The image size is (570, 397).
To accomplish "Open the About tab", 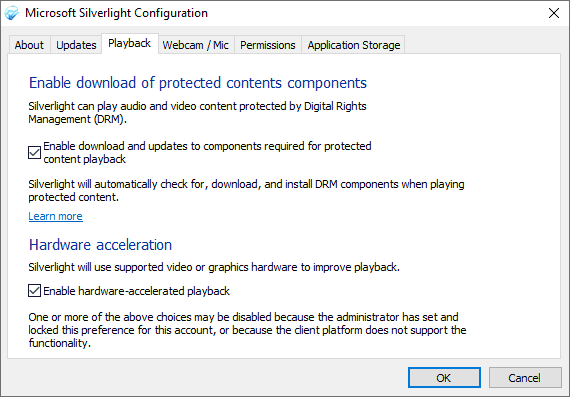I will [29, 45].
